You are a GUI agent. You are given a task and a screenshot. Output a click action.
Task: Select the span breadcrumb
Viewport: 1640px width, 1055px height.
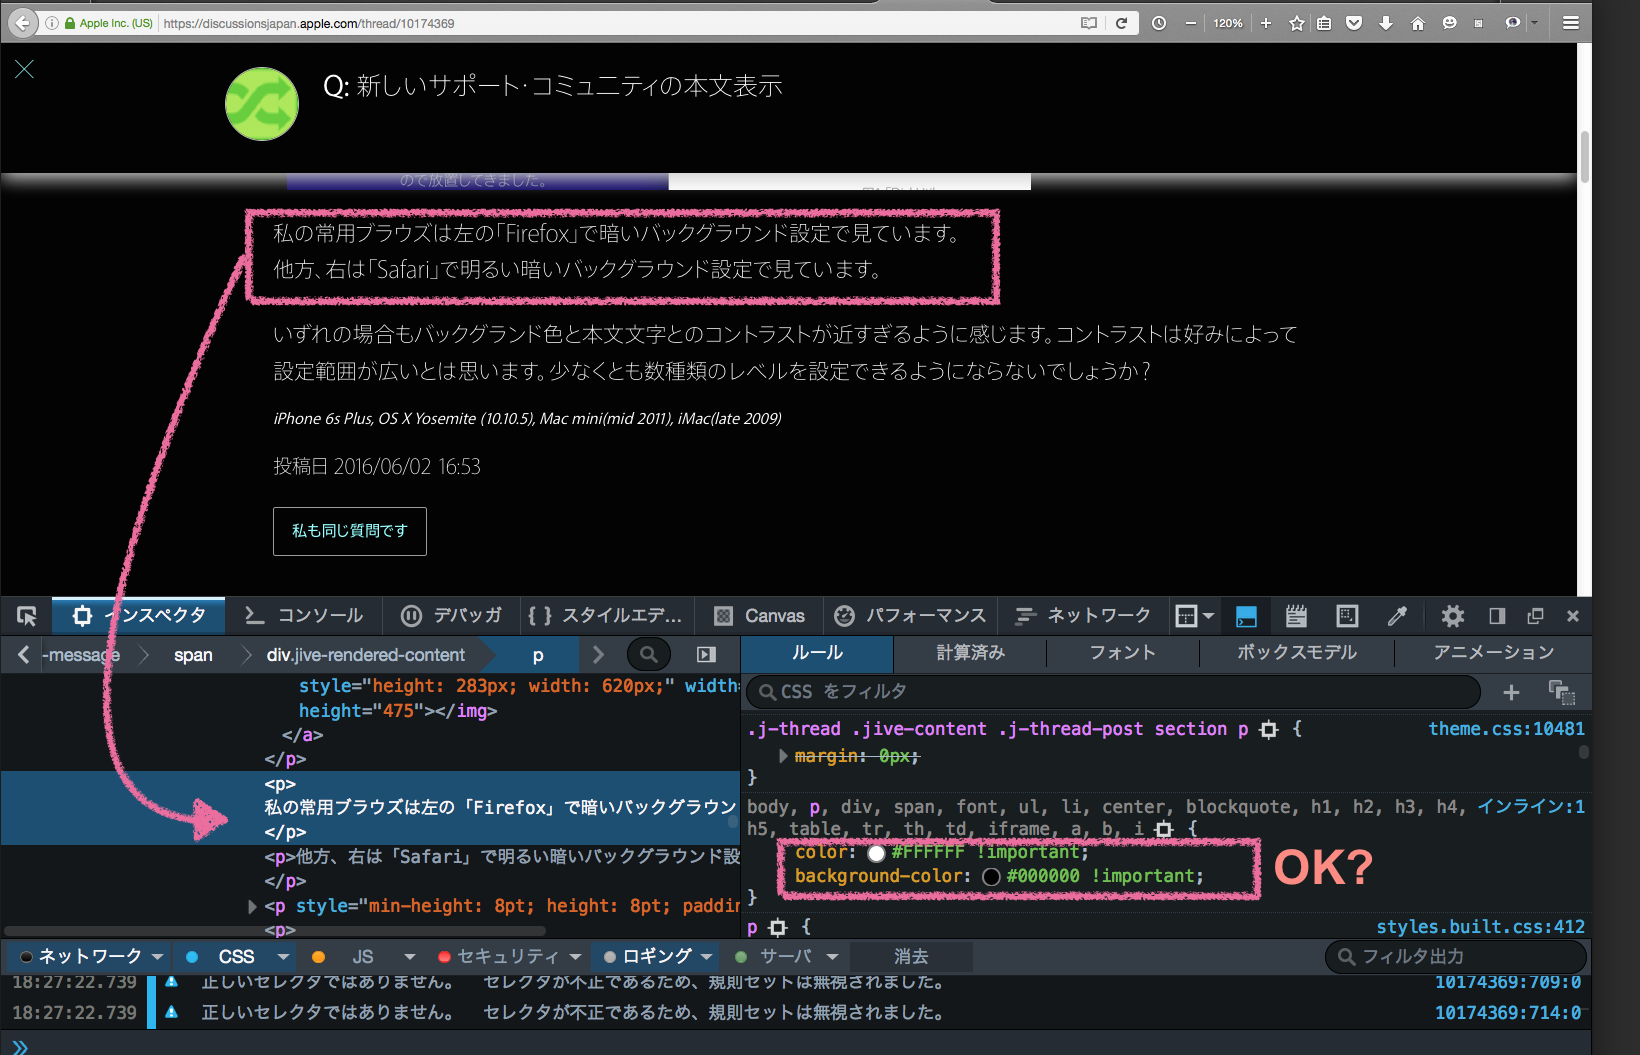tap(193, 655)
